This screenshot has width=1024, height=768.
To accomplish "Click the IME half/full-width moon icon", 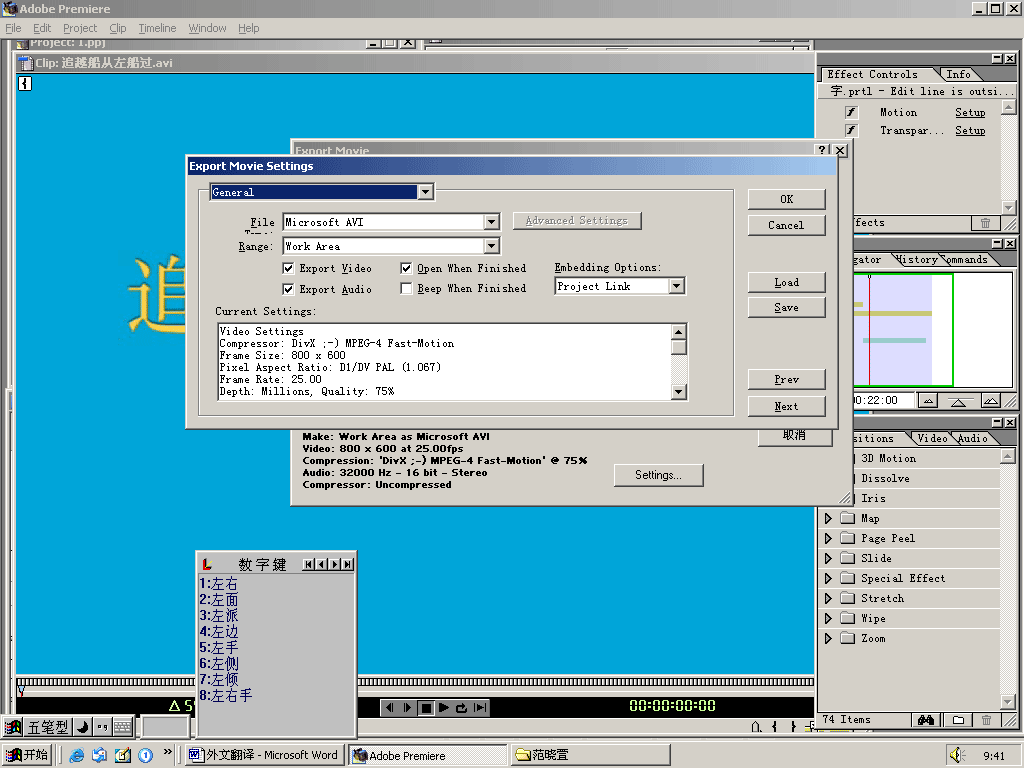I will tap(83, 726).
